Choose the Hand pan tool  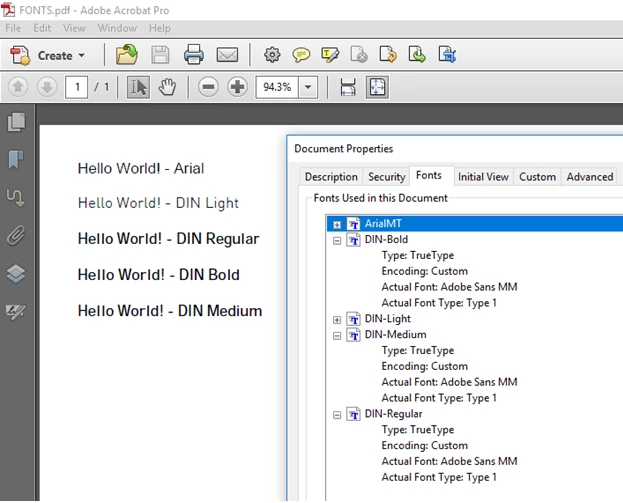(167, 87)
